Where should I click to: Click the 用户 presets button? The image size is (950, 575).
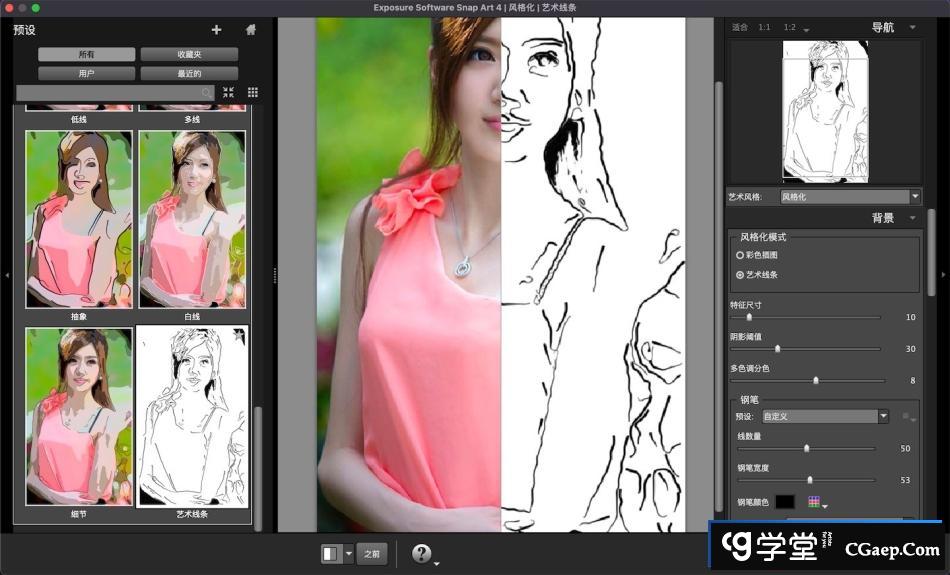pos(86,73)
